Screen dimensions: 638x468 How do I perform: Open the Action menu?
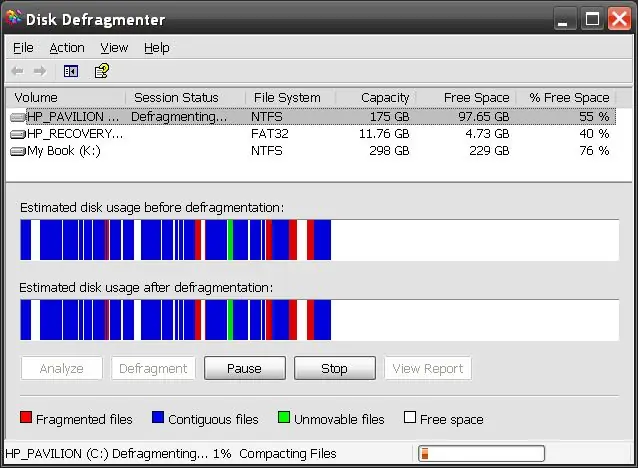67,48
